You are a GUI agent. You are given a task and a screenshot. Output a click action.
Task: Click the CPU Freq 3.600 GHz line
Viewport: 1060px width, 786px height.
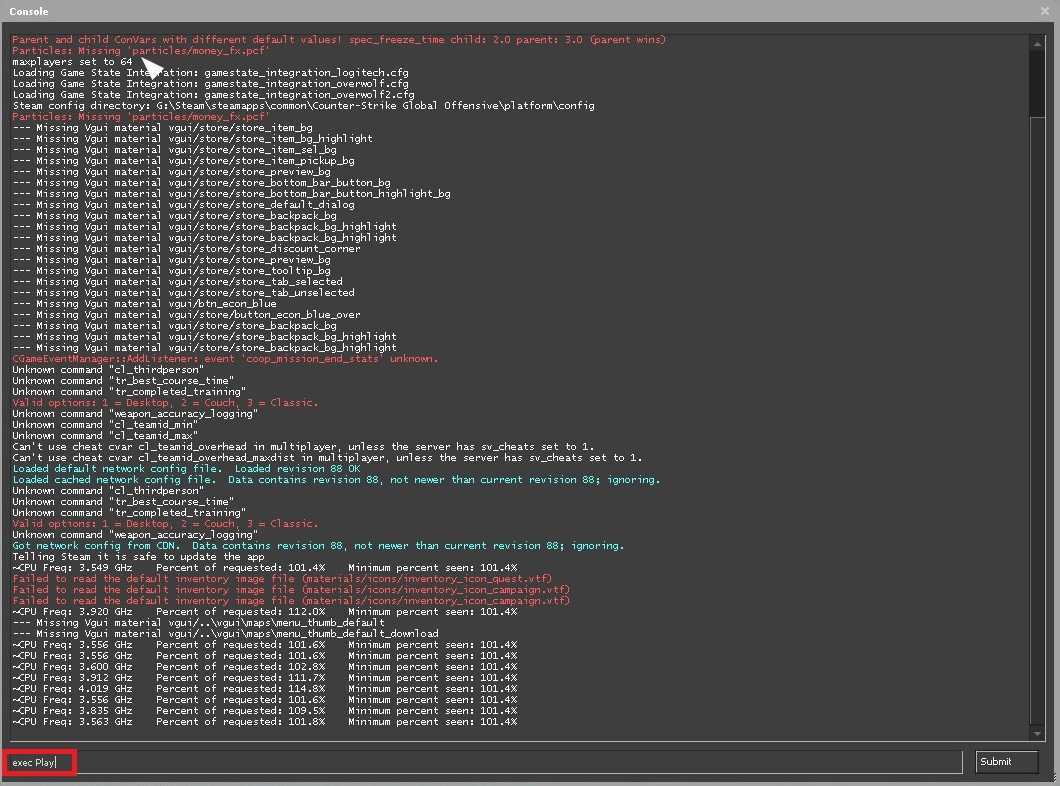tap(265, 666)
